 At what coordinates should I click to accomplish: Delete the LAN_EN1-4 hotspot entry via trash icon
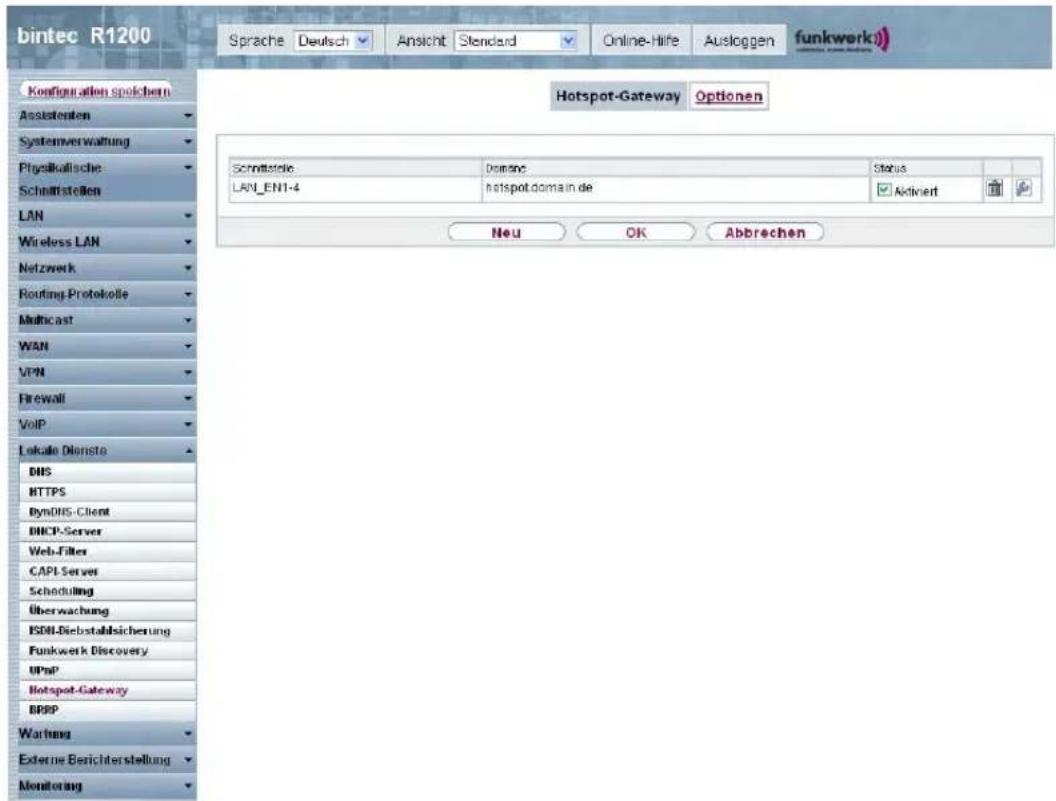tap(994, 189)
